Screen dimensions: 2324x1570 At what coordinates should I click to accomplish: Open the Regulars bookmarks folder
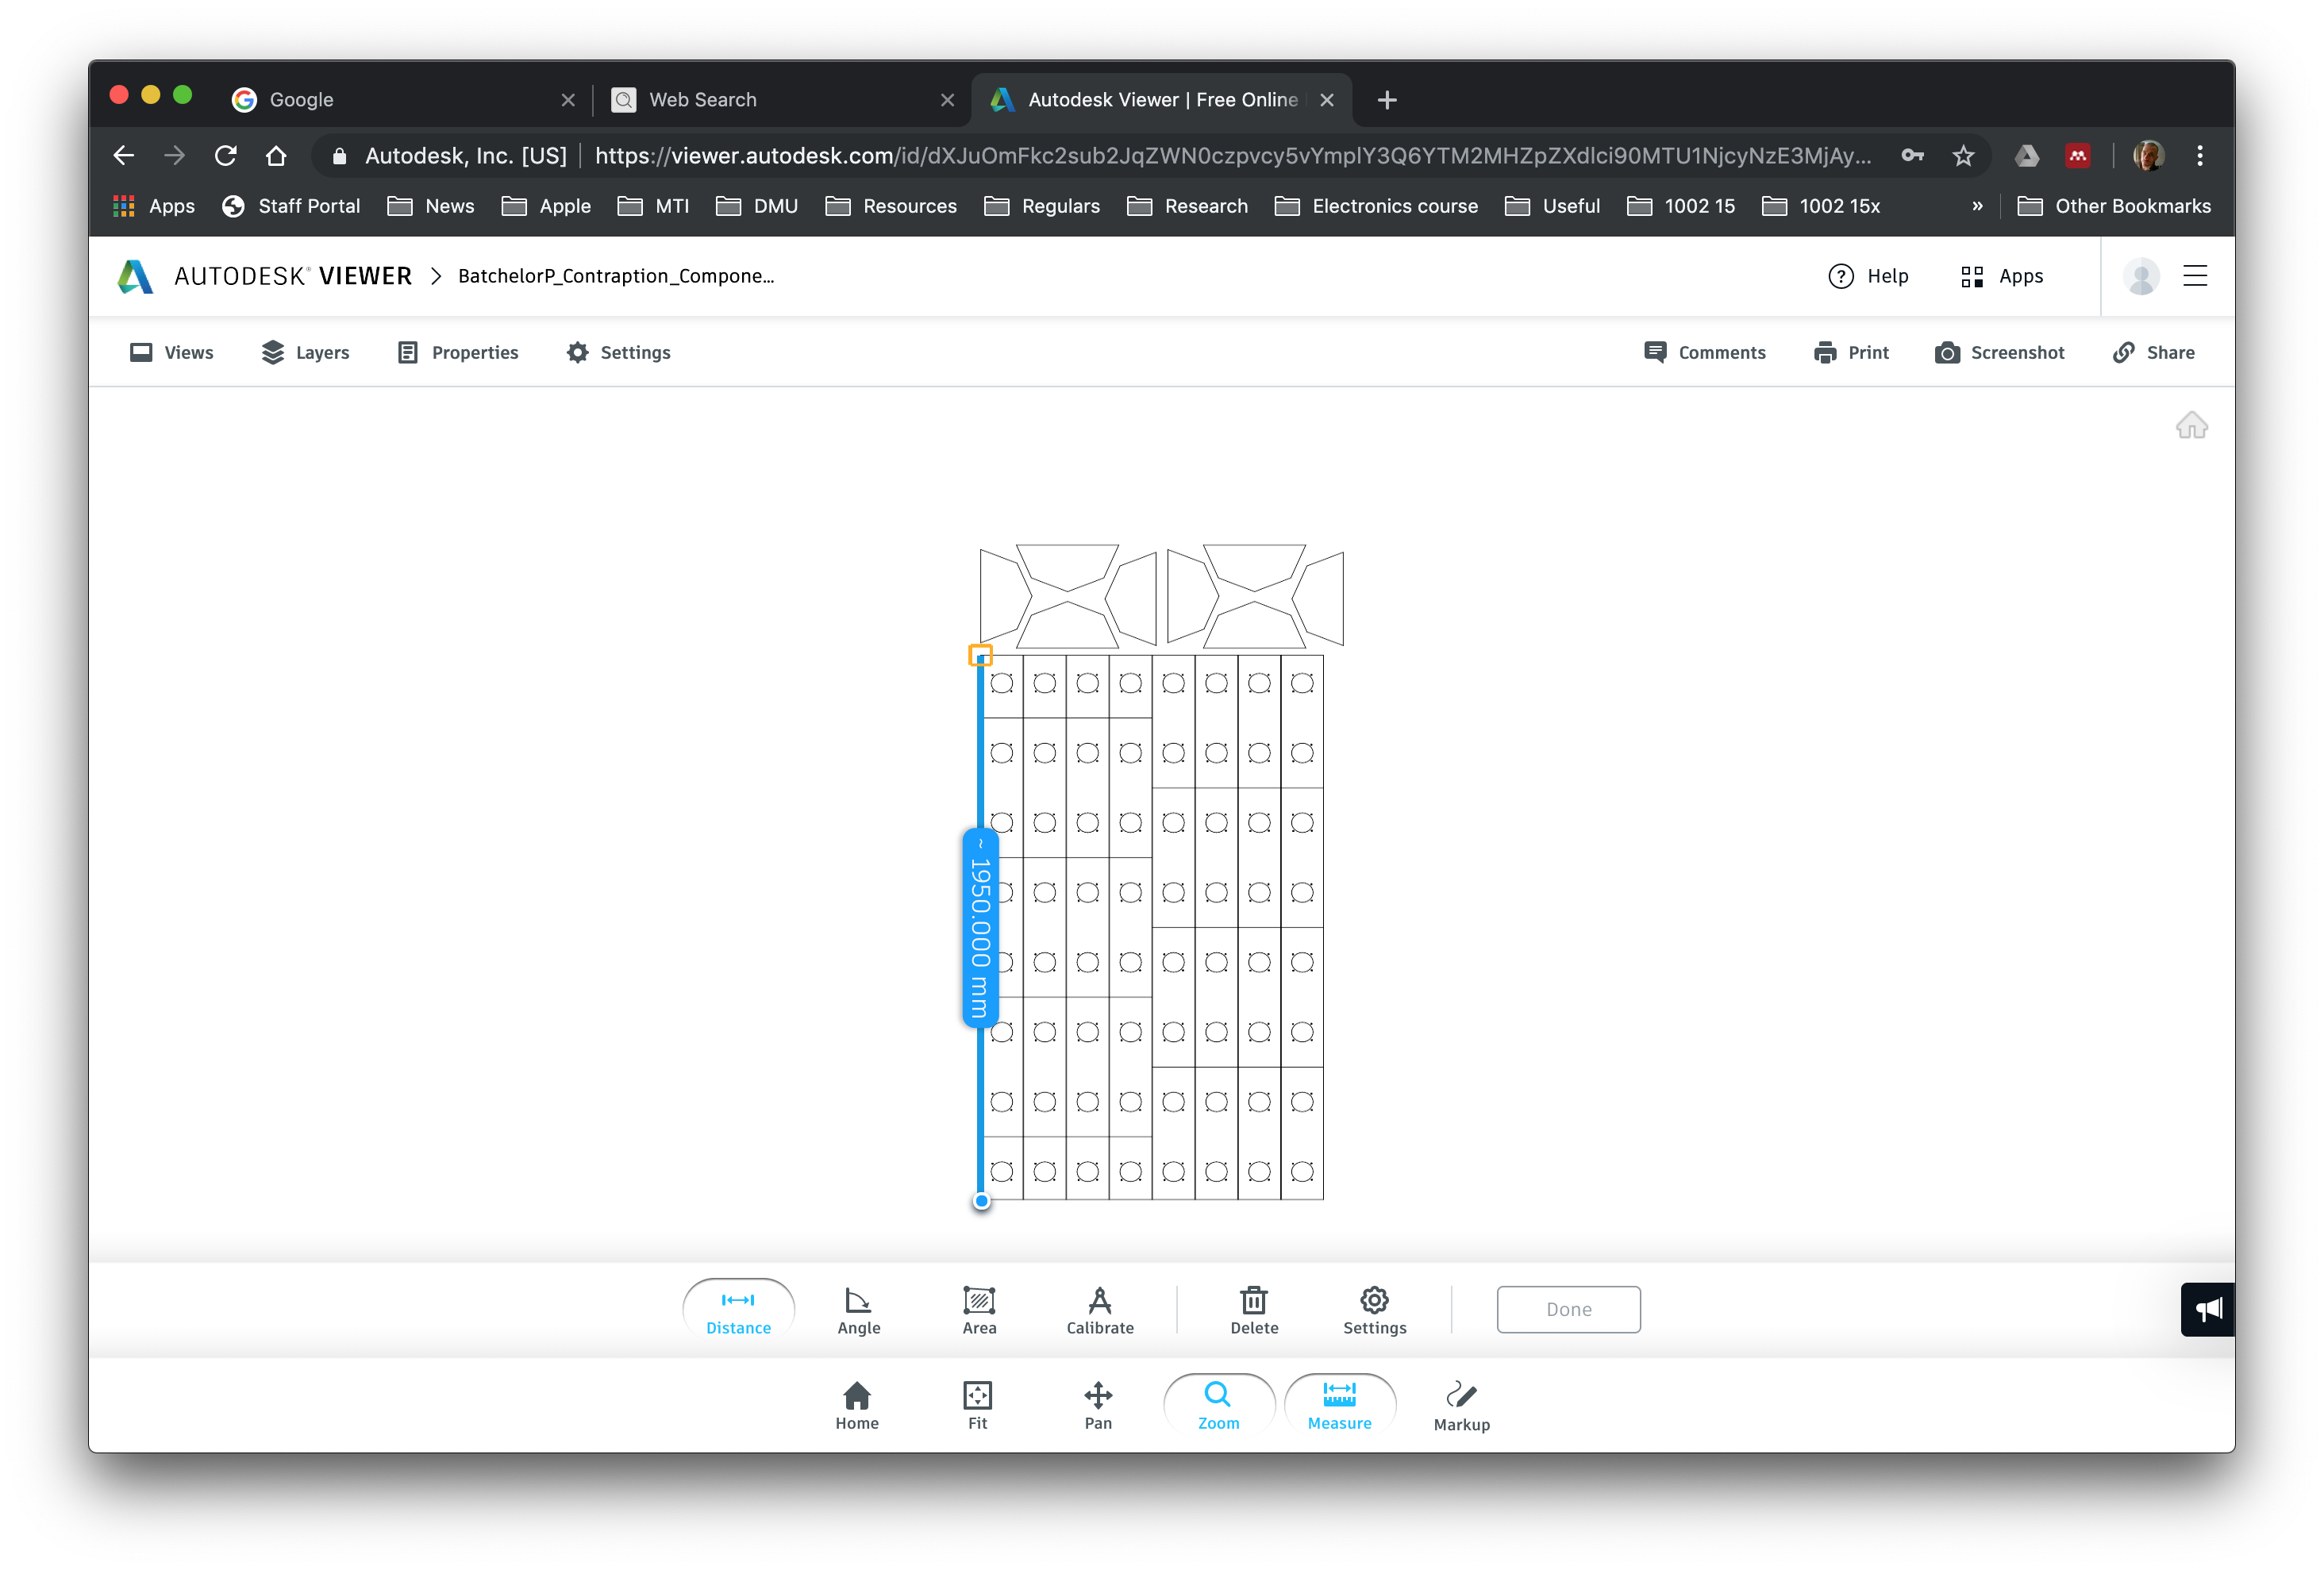1042,206
